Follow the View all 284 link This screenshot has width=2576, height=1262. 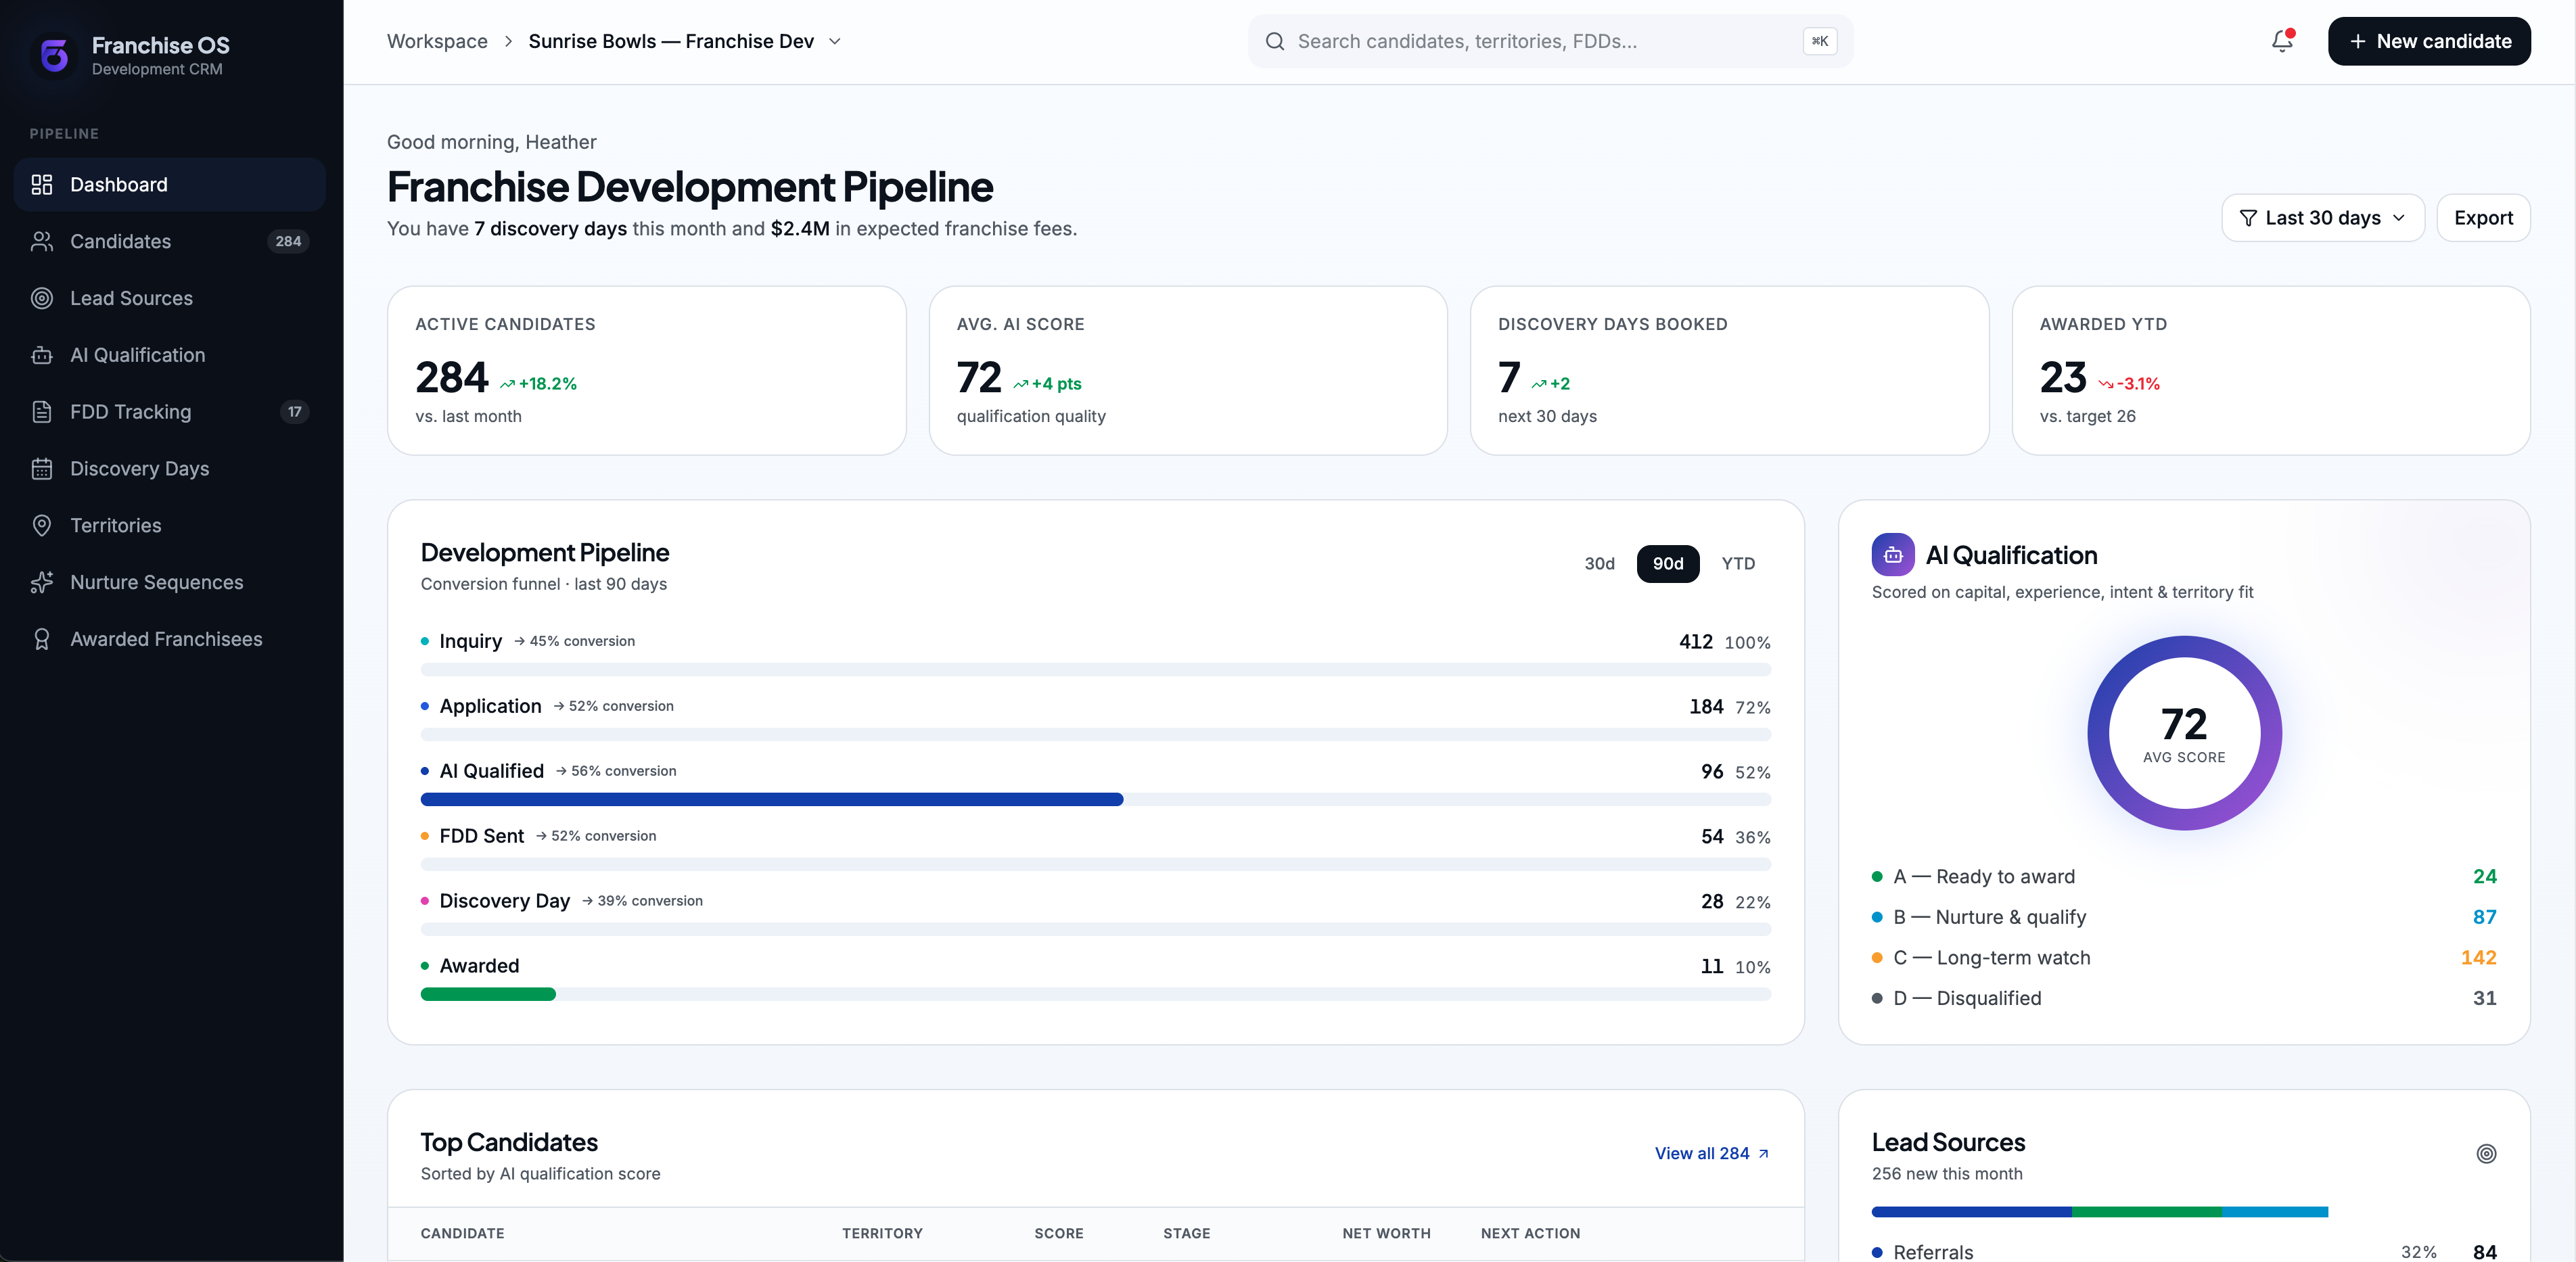[x=1712, y=1154]
